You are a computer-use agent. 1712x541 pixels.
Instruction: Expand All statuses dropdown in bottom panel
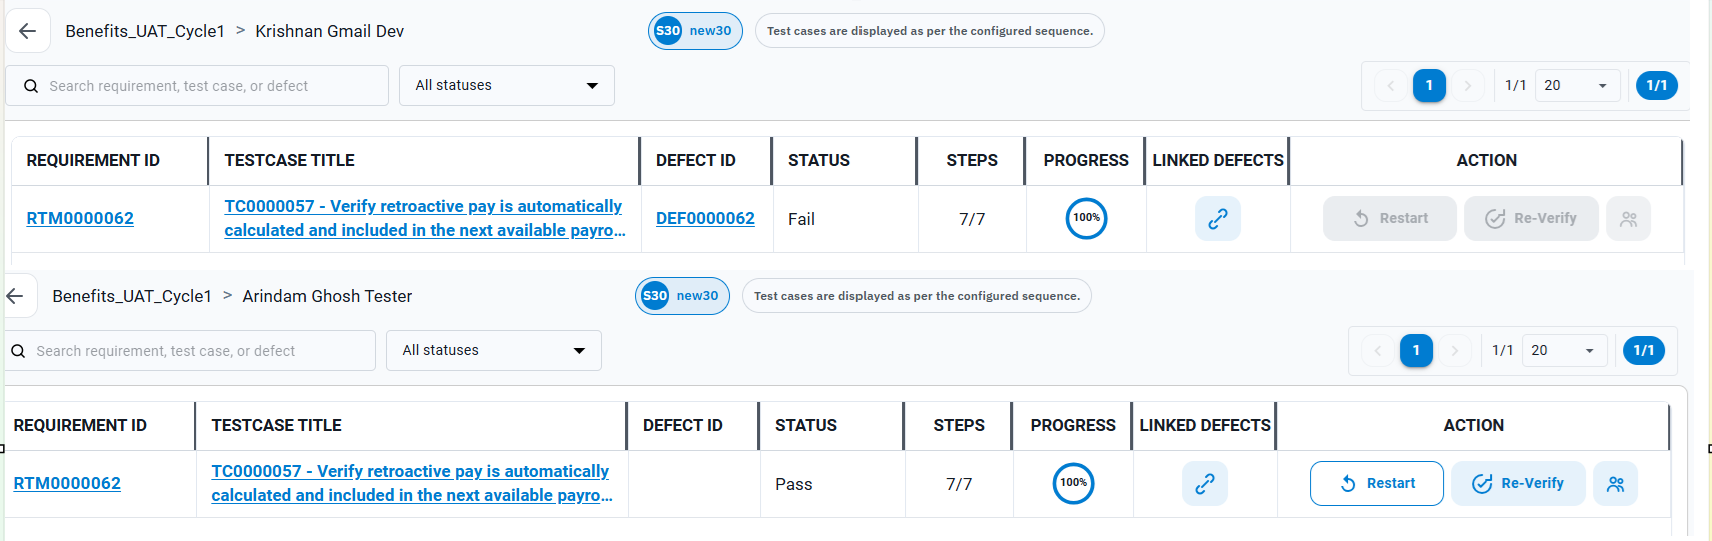pyautogui.click(x=494, y=350)
